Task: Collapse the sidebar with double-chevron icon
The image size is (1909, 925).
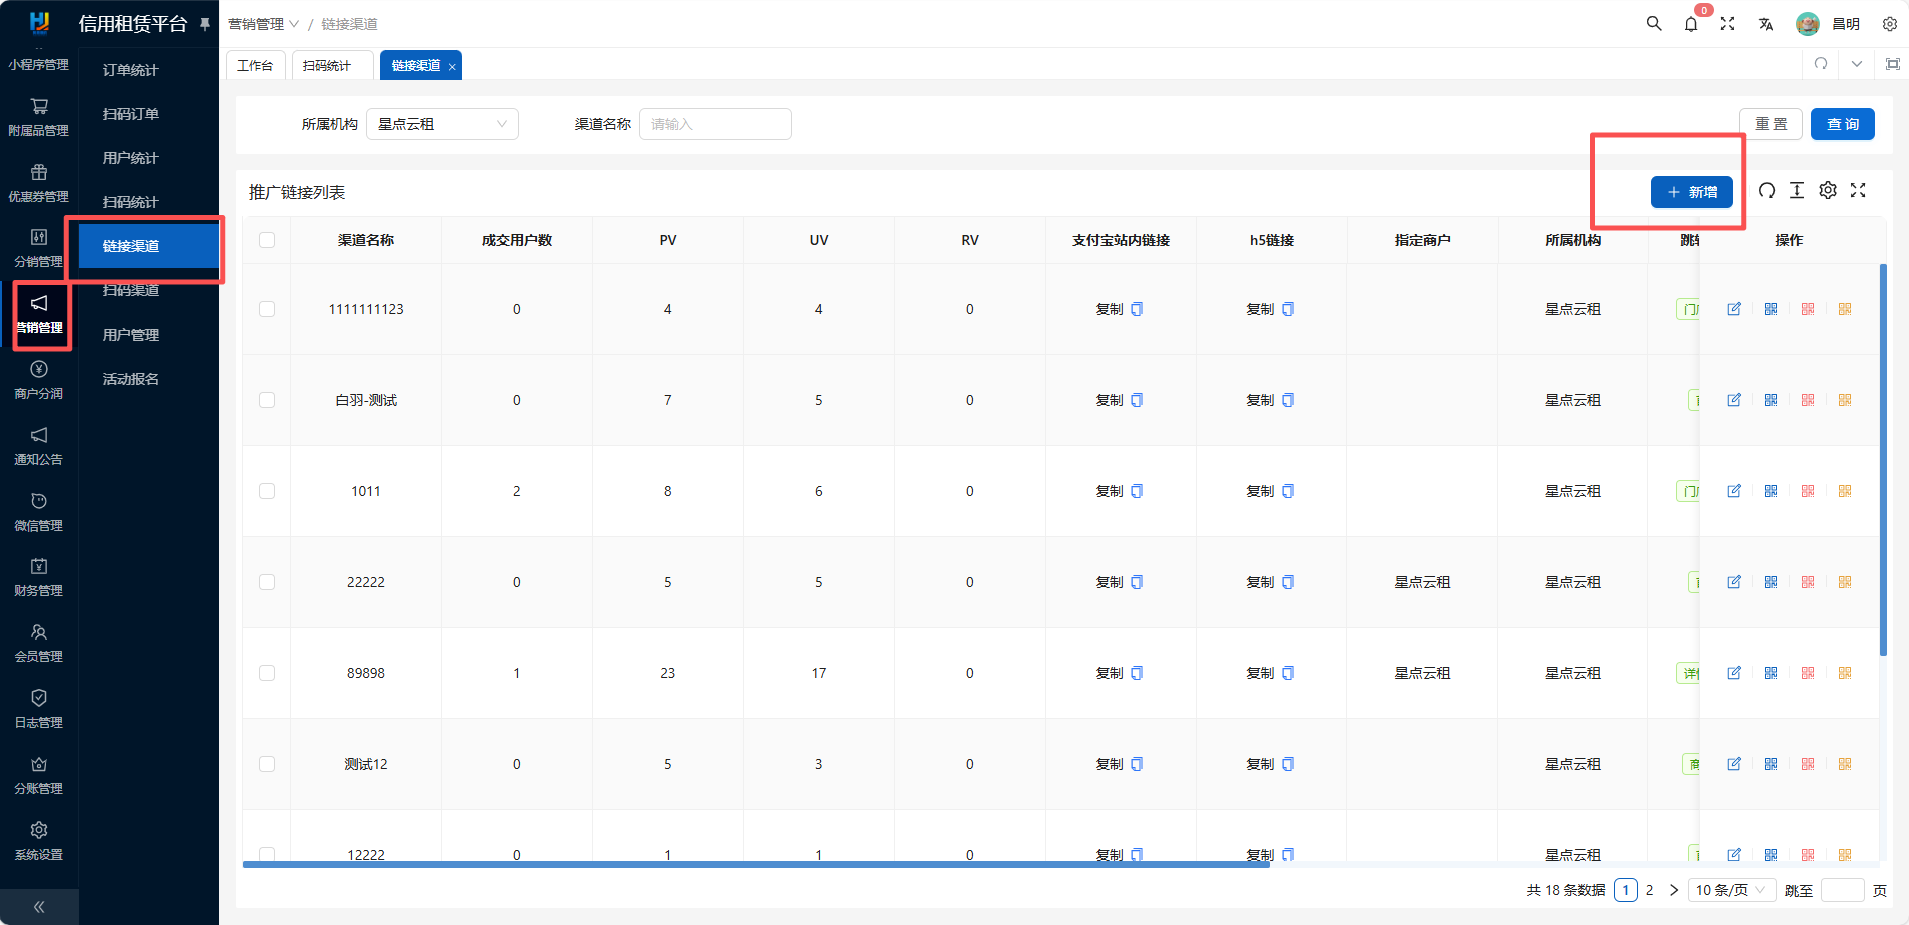Action: tap(39, 907)
